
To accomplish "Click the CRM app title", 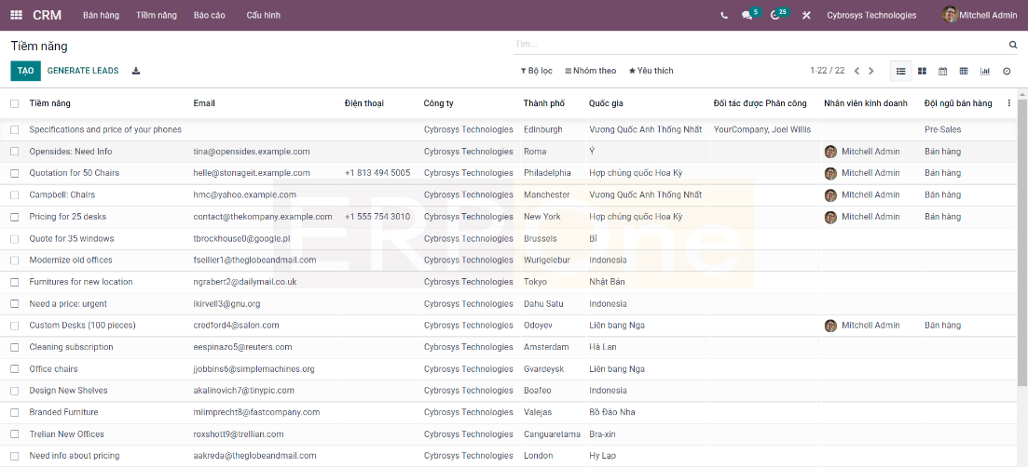I will (47, 15).
